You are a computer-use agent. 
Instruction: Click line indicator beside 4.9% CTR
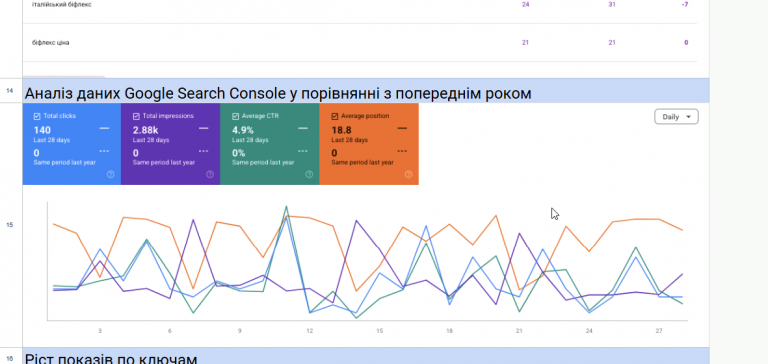(x=303, y=128)
